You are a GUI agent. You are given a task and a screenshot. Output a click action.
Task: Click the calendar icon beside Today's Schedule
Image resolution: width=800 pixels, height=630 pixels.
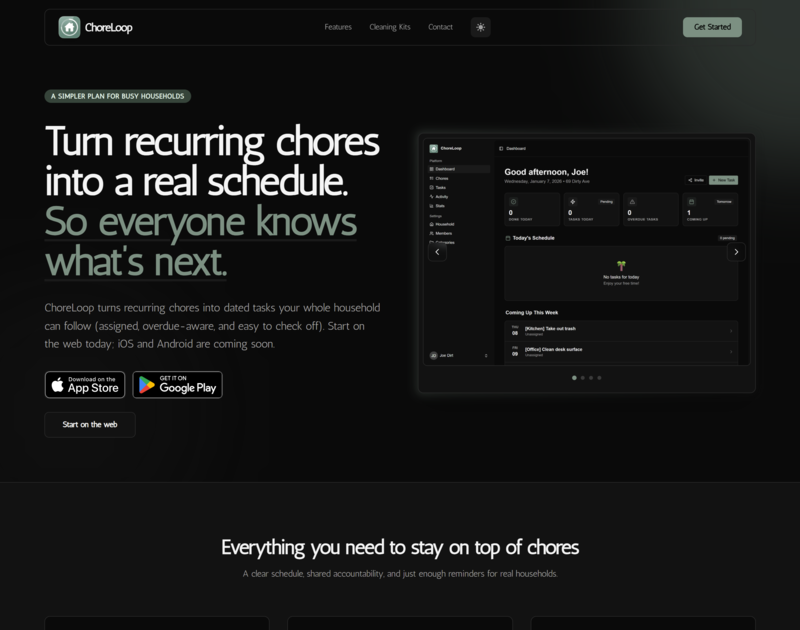pyautogui.click(x=508, y=238)
